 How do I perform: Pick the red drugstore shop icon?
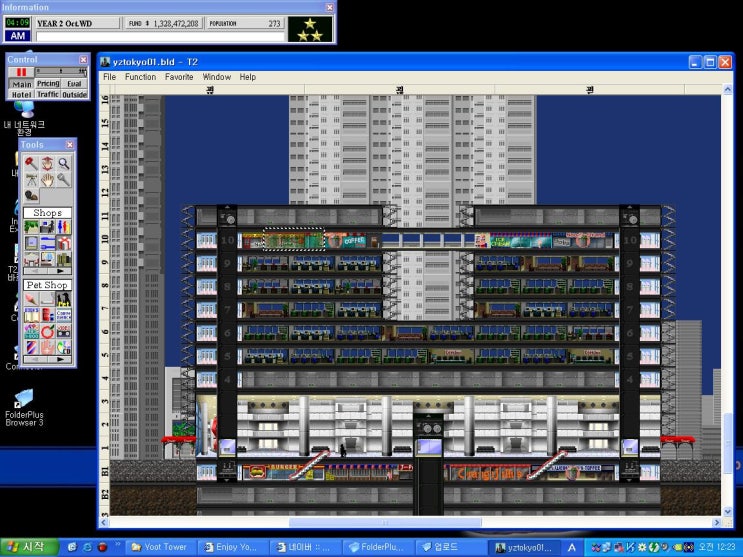point(47,315)
